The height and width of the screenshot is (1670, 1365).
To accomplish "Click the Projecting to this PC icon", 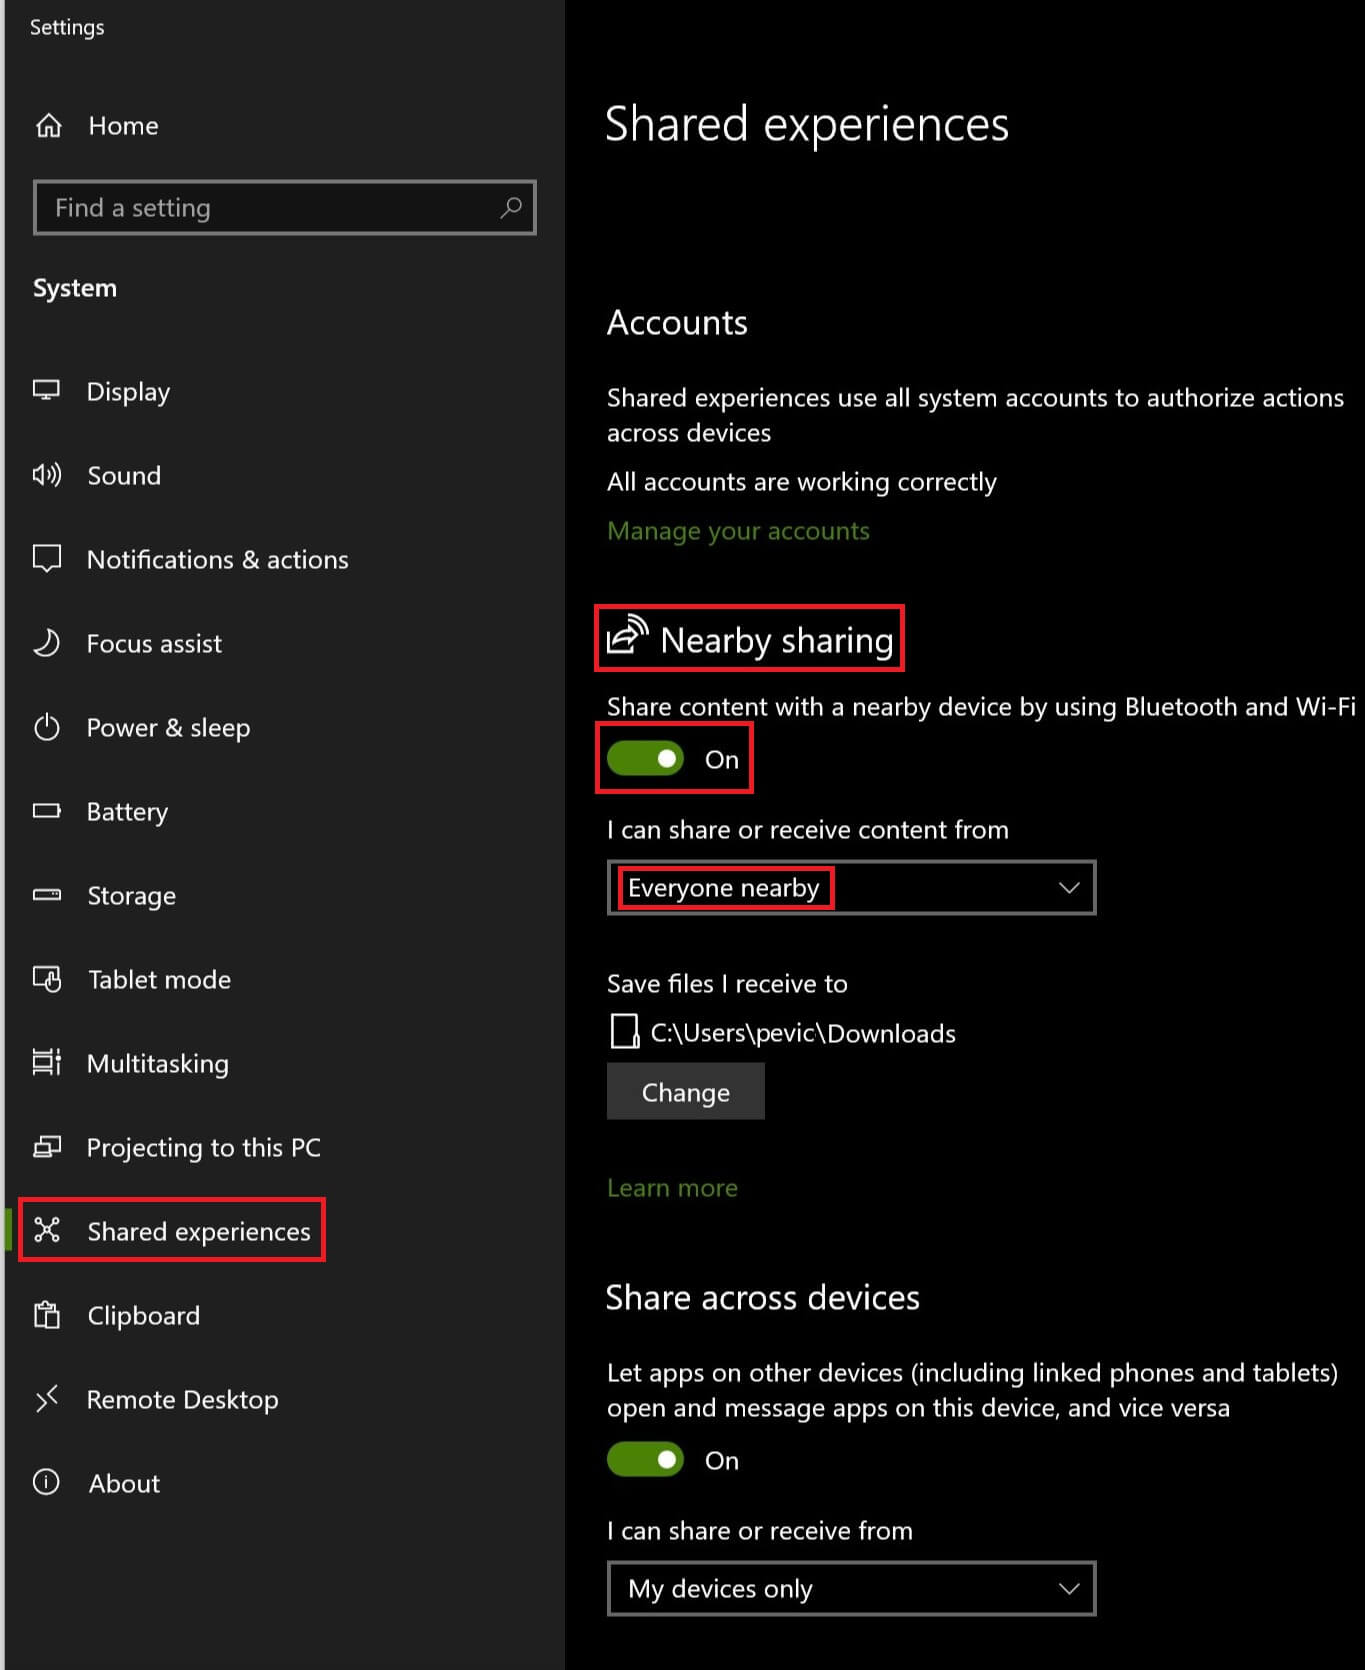I will (47, 1146).
